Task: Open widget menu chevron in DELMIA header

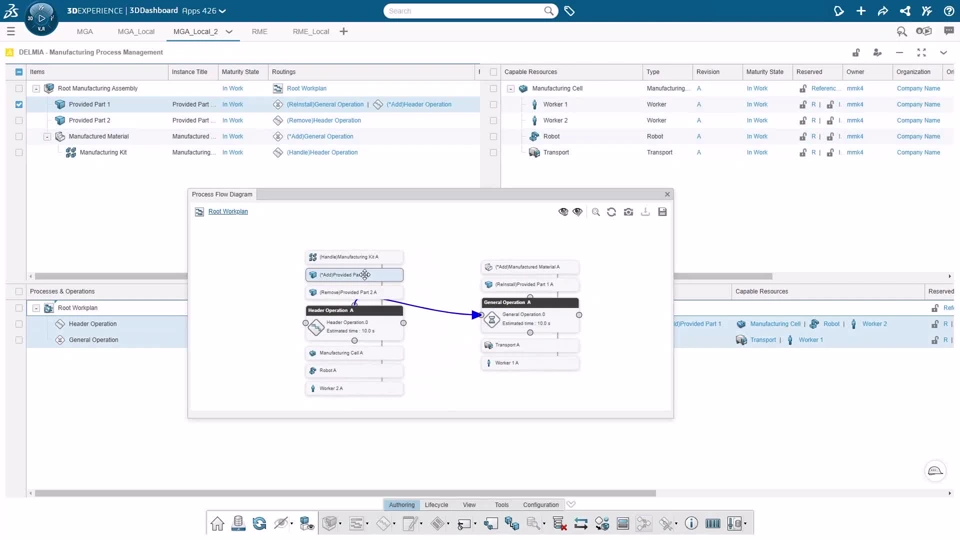Action: click(943, 53)
